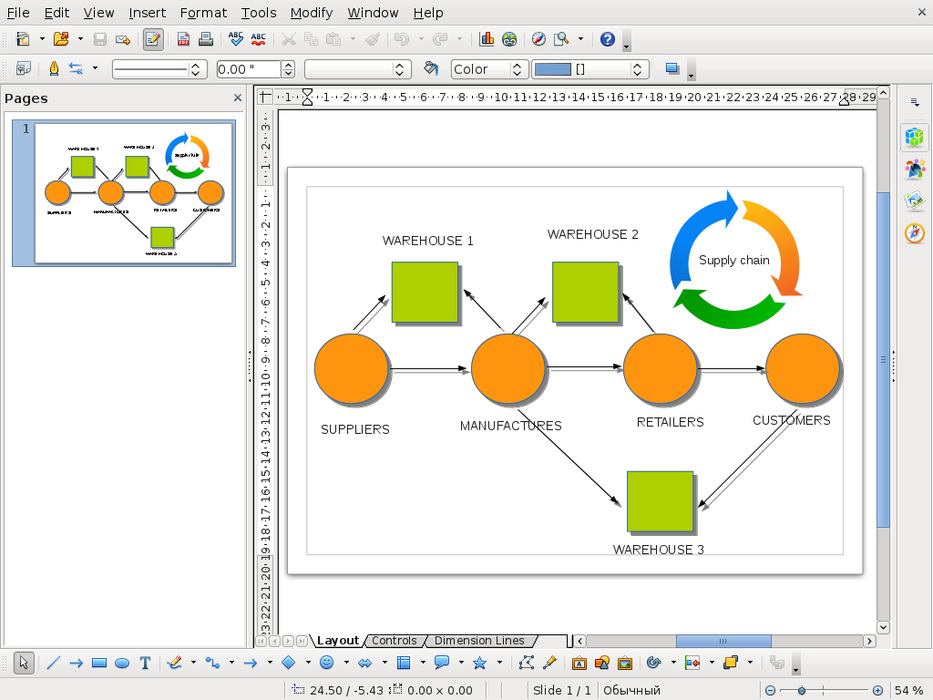This screenshot has height=700, width=933.
Task: Open the area fill type Color dropdown
Action: click(x=517, y=69)
